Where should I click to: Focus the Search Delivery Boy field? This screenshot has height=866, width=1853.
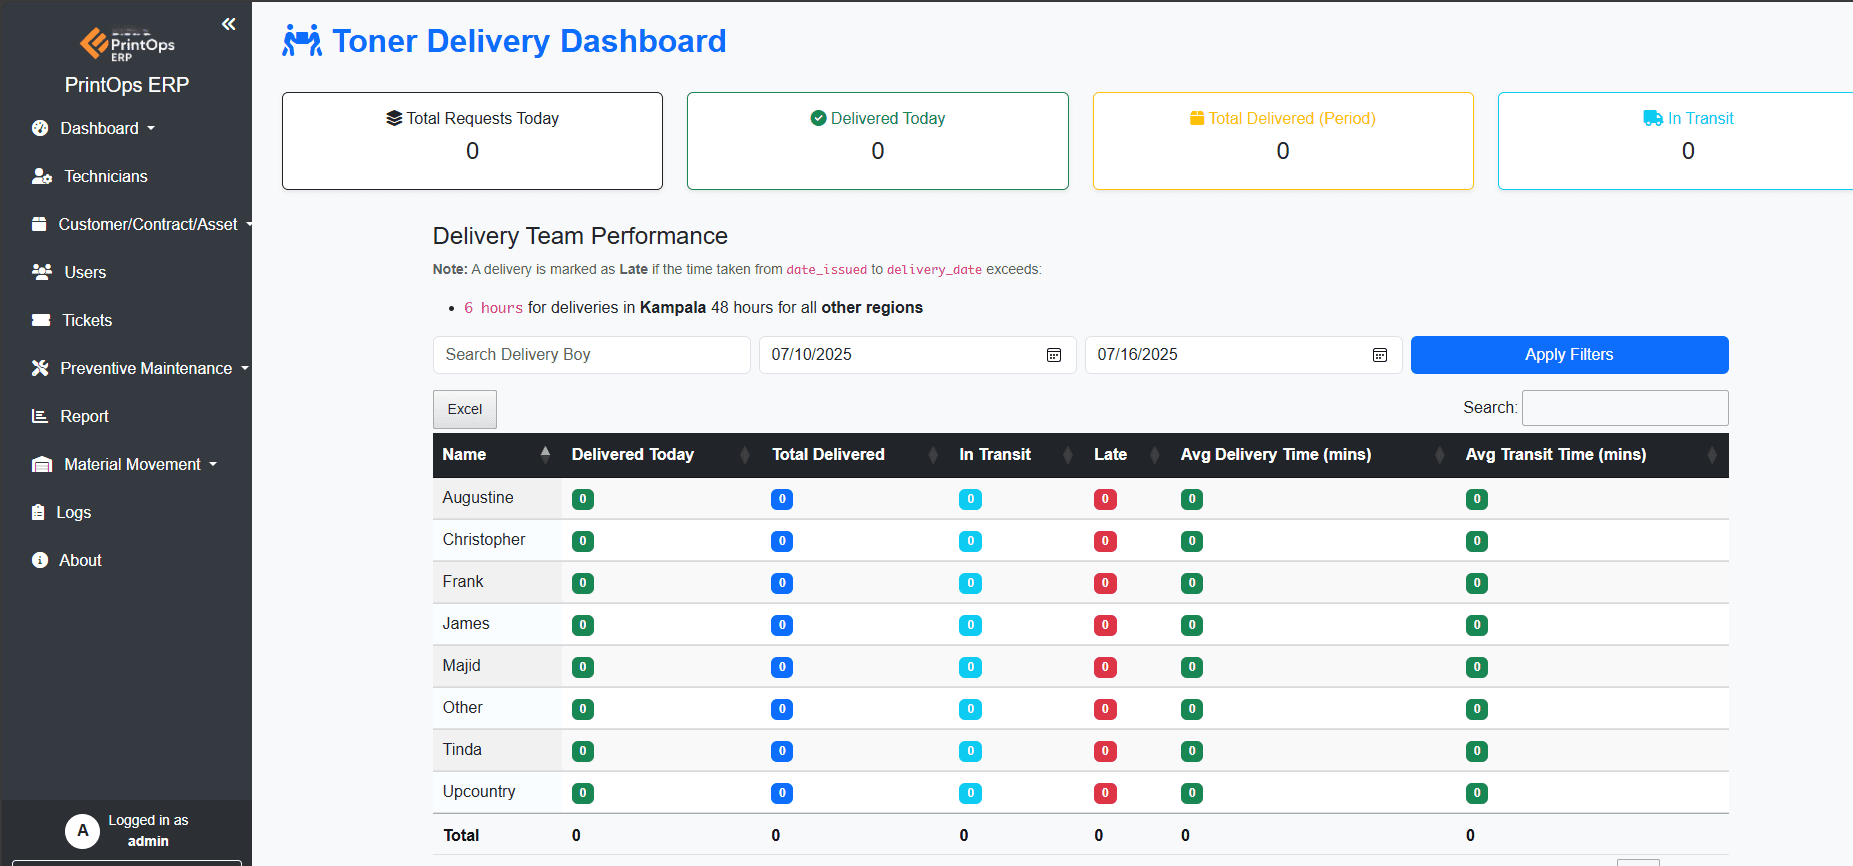click(591, 355)
